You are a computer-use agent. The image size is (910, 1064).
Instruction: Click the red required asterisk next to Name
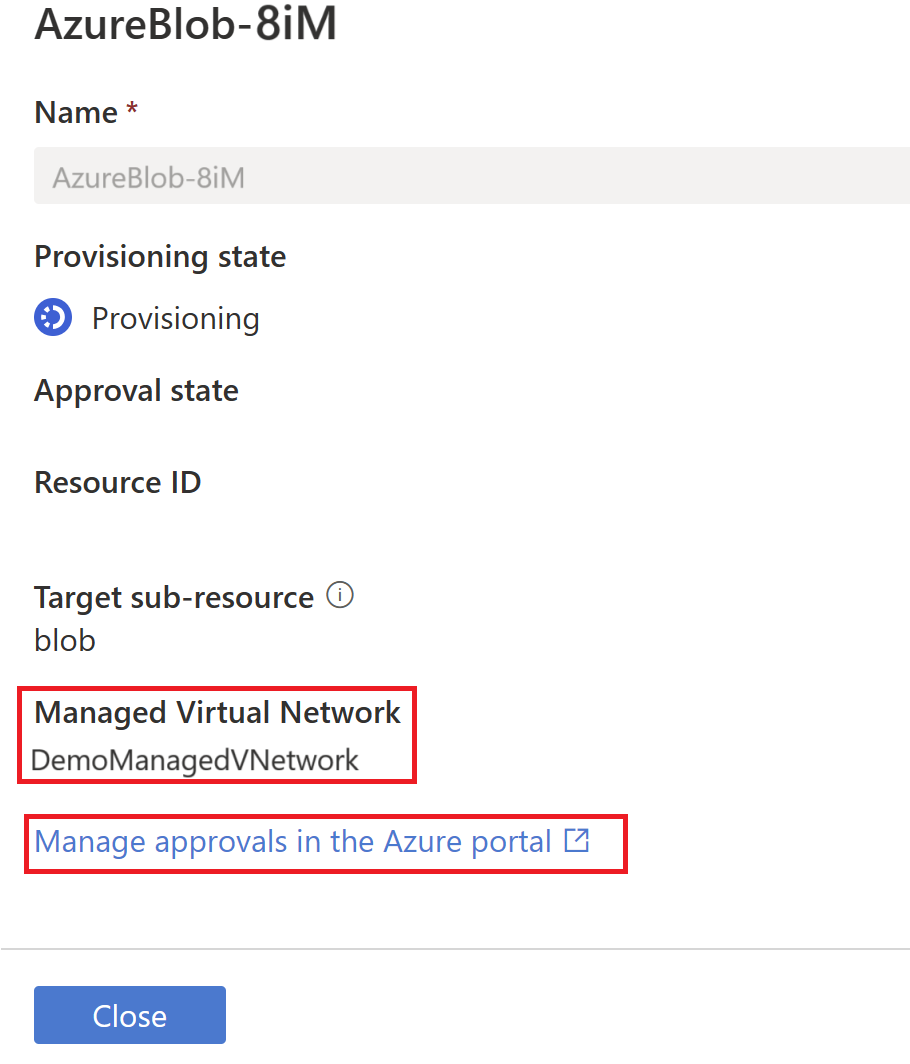coord(132,113)
